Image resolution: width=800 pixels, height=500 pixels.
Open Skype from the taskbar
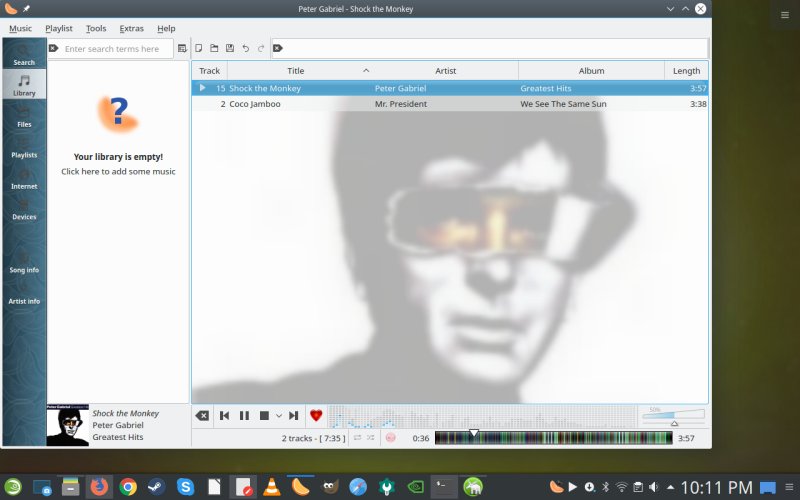185,487
